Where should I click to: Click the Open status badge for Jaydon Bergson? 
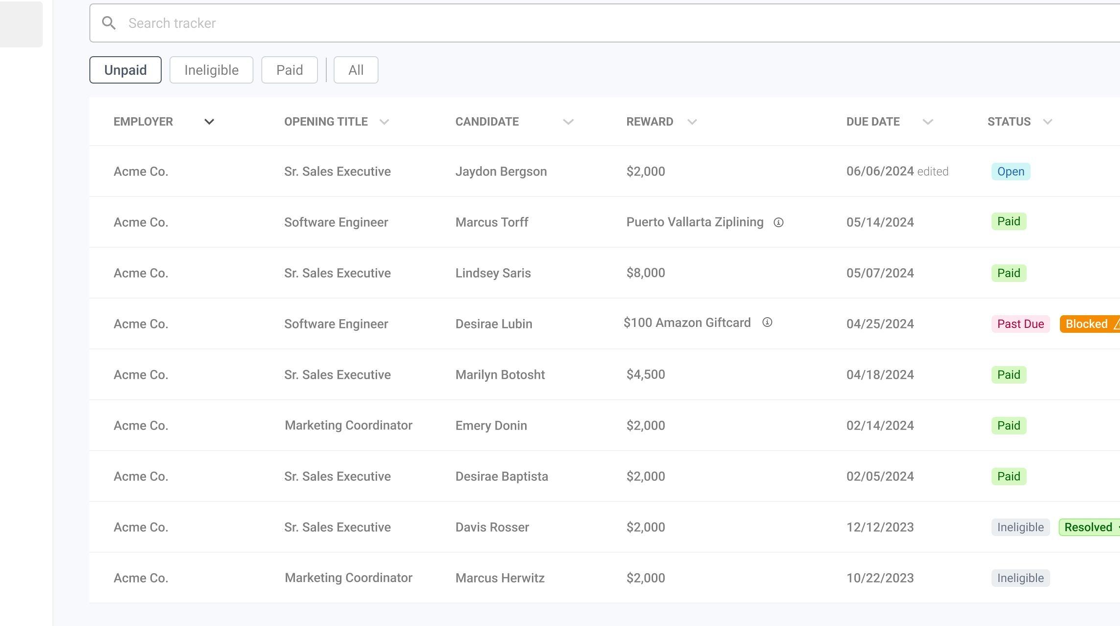tap(1011, 172)
